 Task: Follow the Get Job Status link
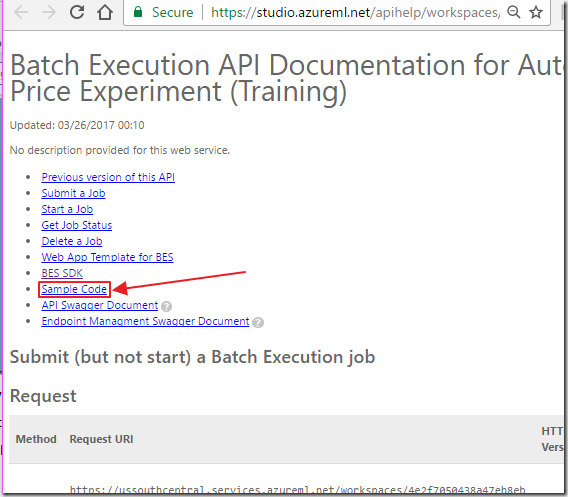coord(76,225)
